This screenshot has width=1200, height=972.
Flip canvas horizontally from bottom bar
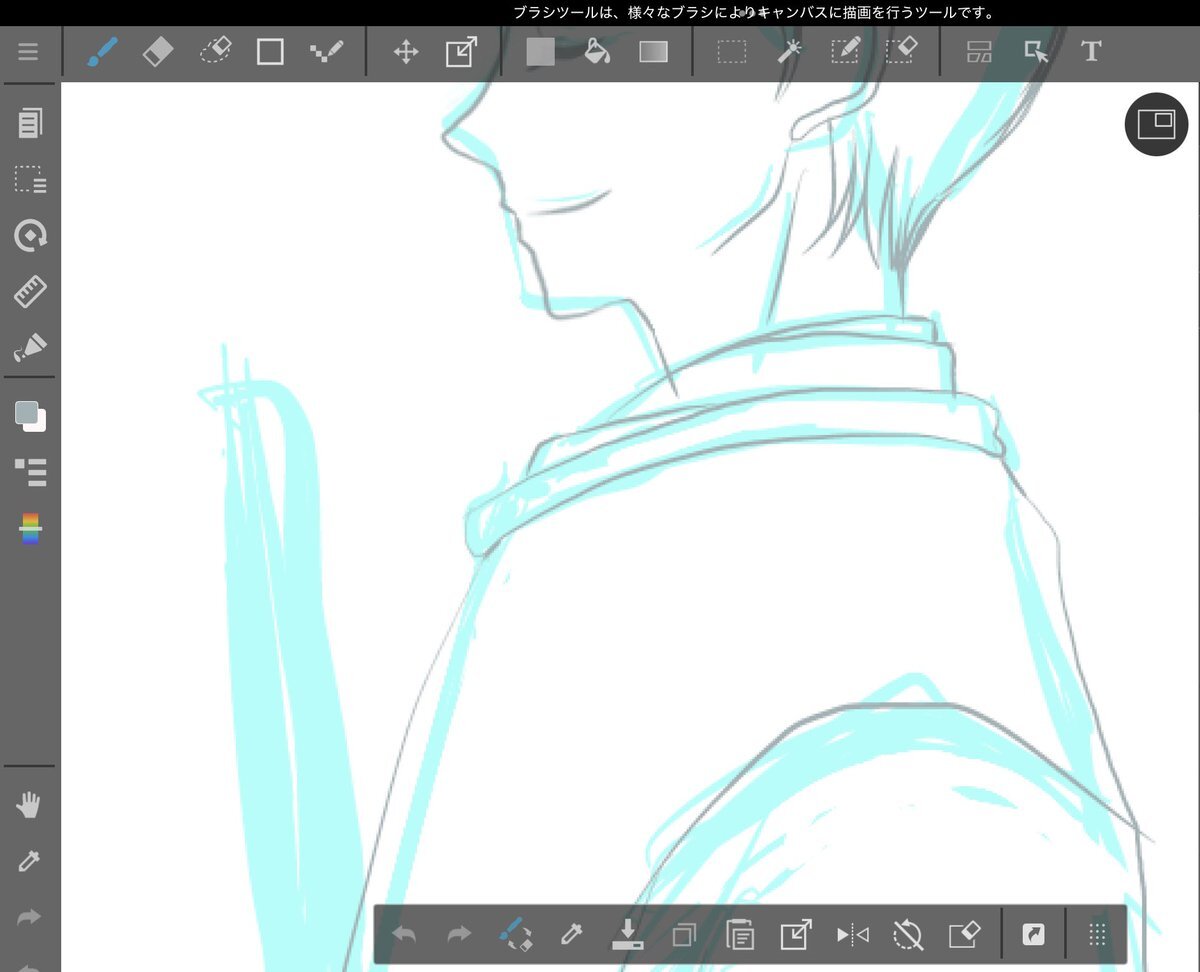(852, 936)
